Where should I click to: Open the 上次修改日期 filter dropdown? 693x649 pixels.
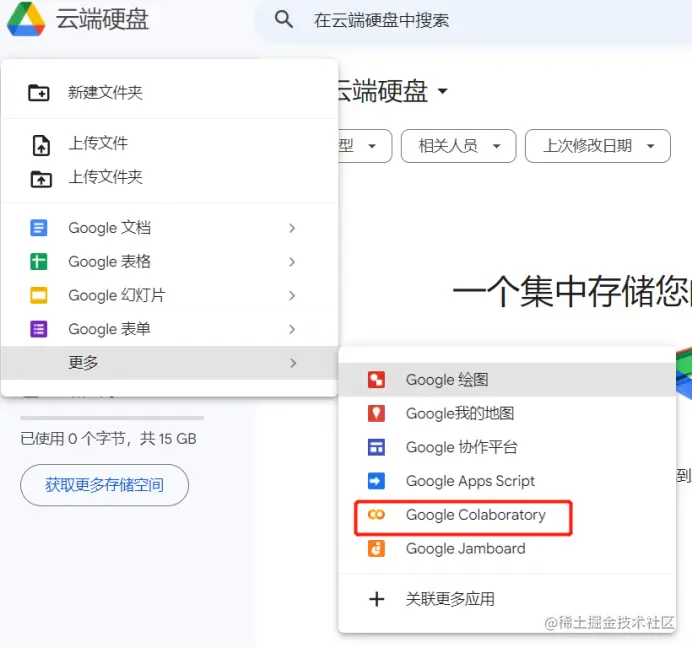tap(598, 146)
